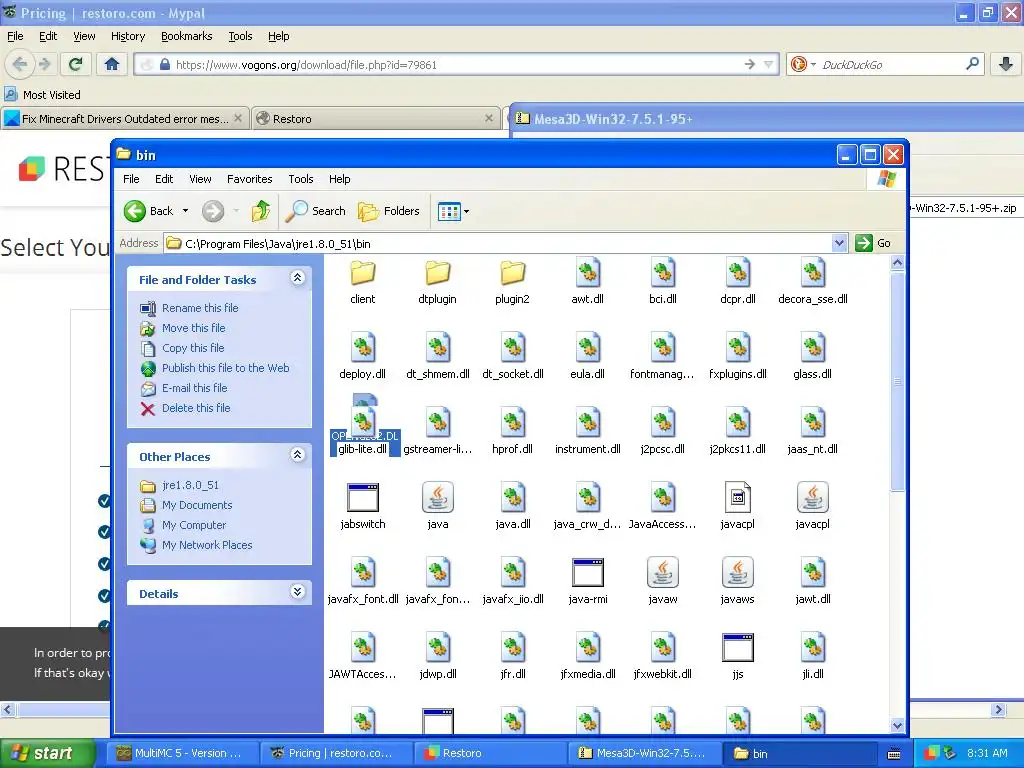Click Copy this file link

click(193, 348)
